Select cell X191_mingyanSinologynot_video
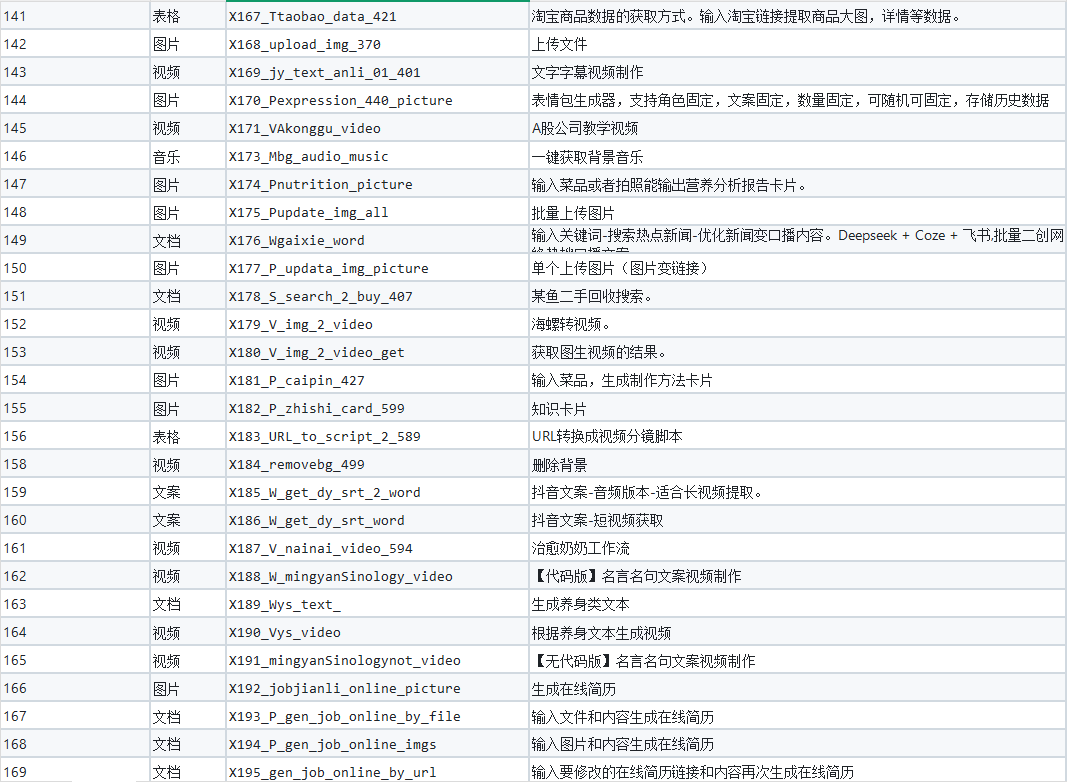 (x=377, y=660)
